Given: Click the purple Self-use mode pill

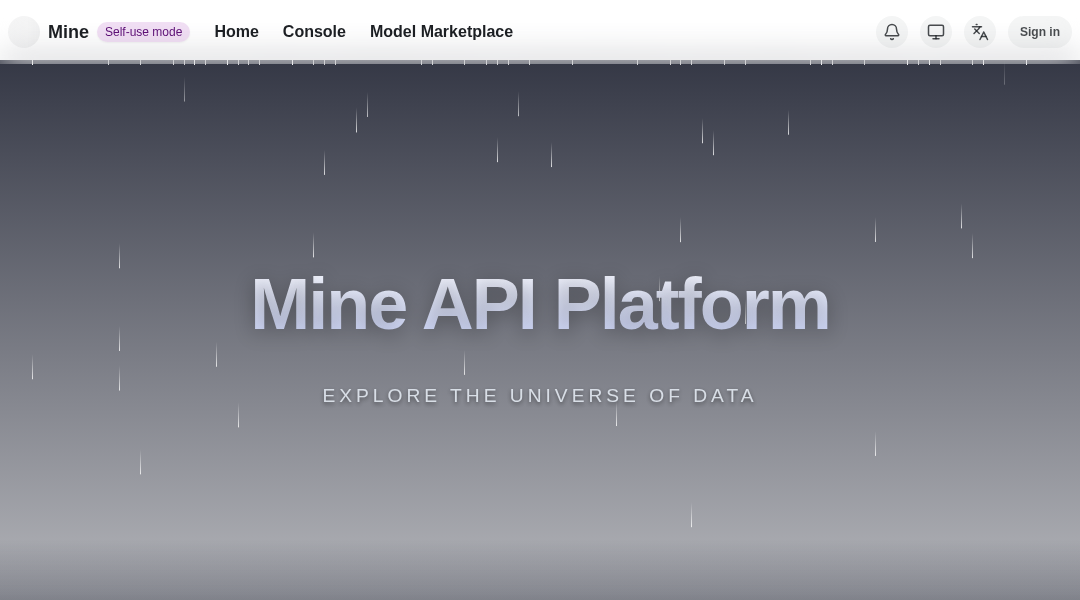Looking at the screenshot, I should (143, 32).
